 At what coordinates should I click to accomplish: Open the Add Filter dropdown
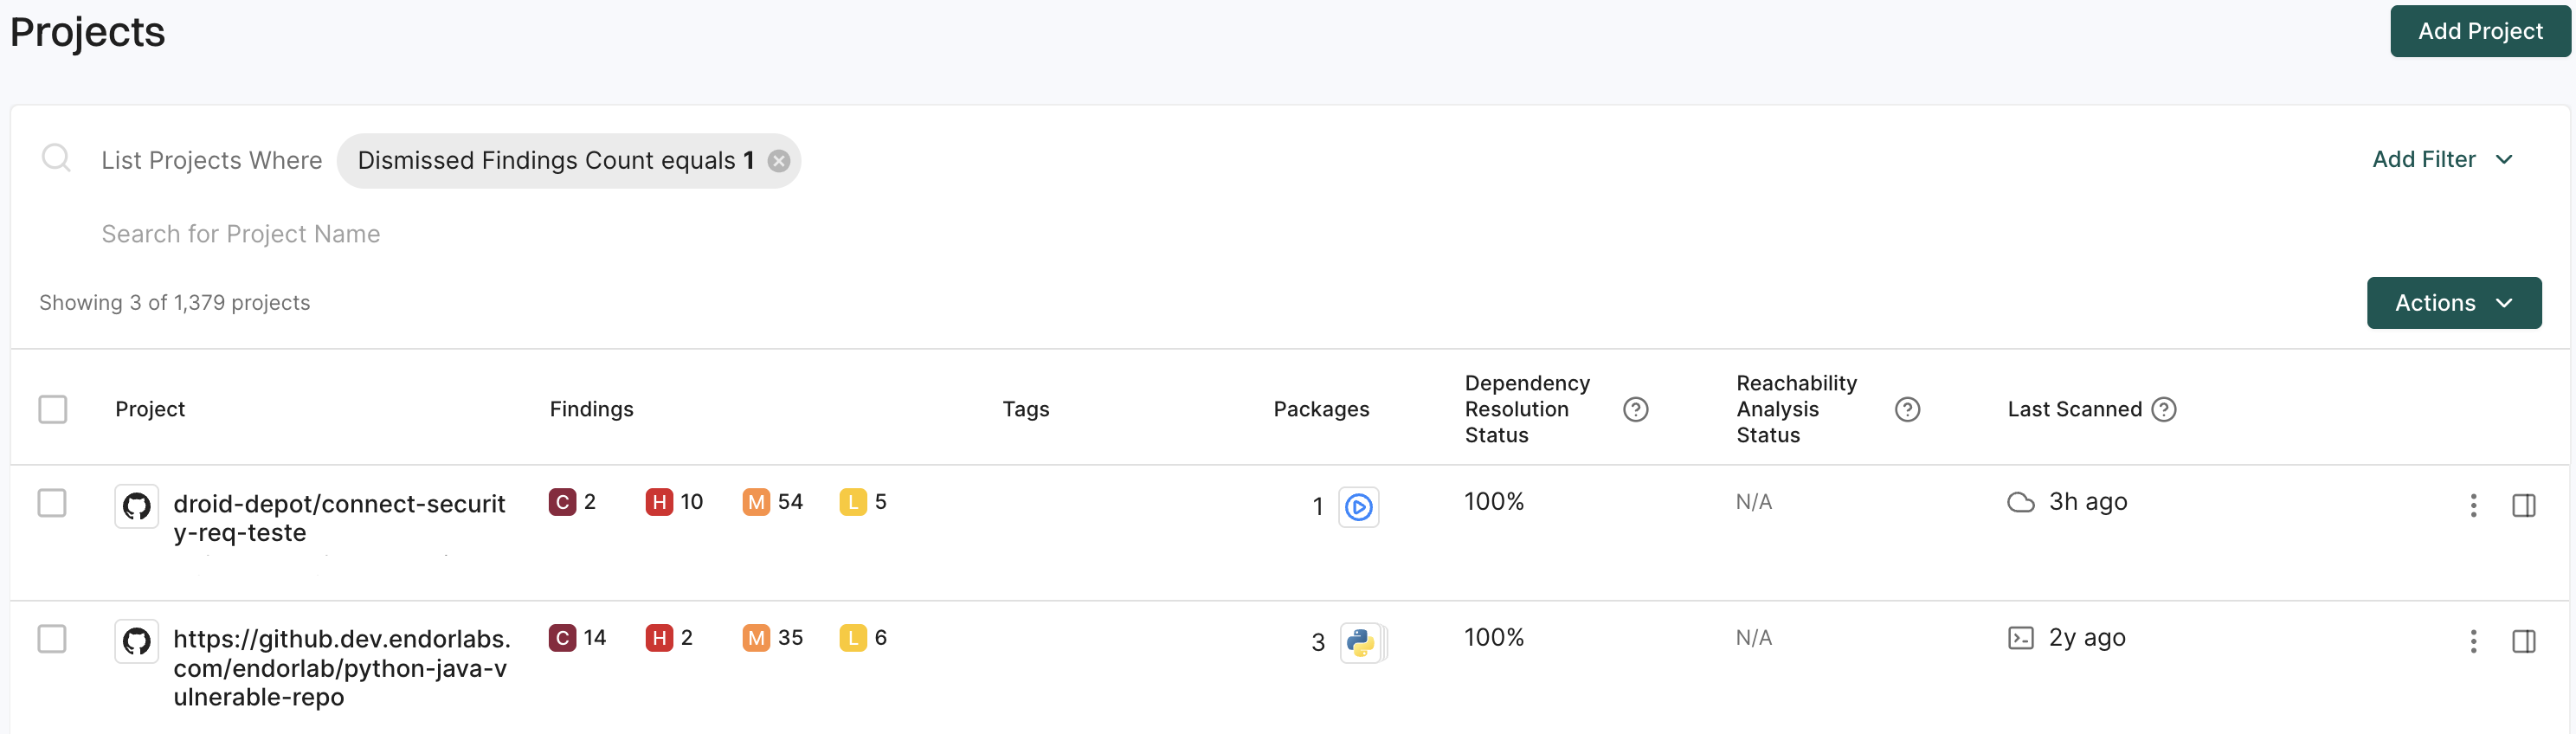click(2441, 160)
